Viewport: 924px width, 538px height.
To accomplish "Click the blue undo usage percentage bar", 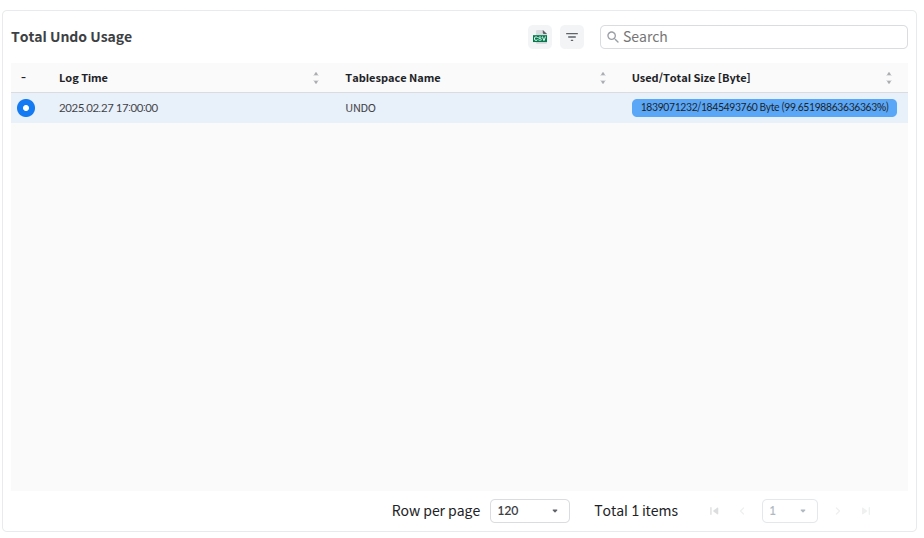I will pos(764,108).
